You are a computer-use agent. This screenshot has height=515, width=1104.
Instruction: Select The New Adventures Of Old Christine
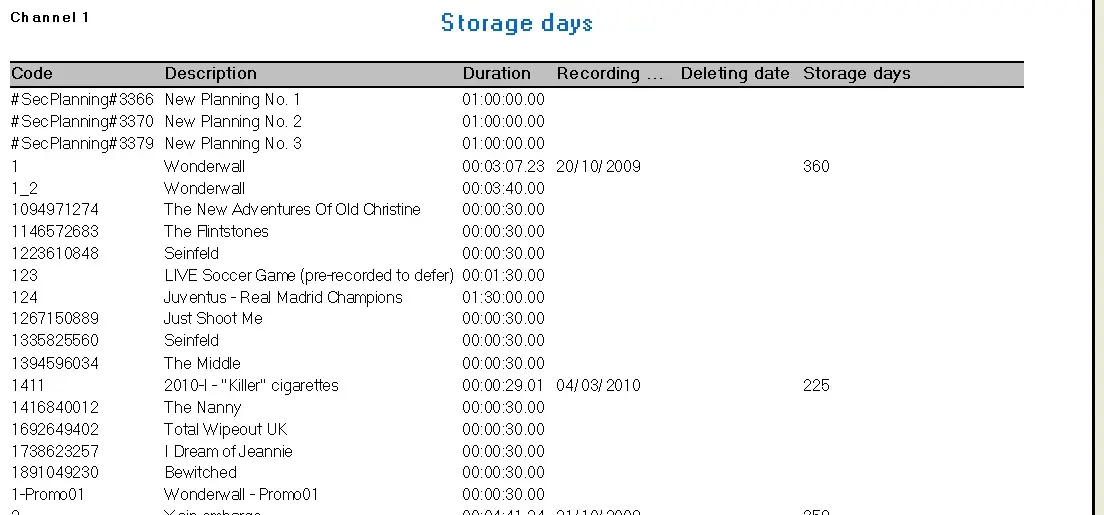[292, 210]
